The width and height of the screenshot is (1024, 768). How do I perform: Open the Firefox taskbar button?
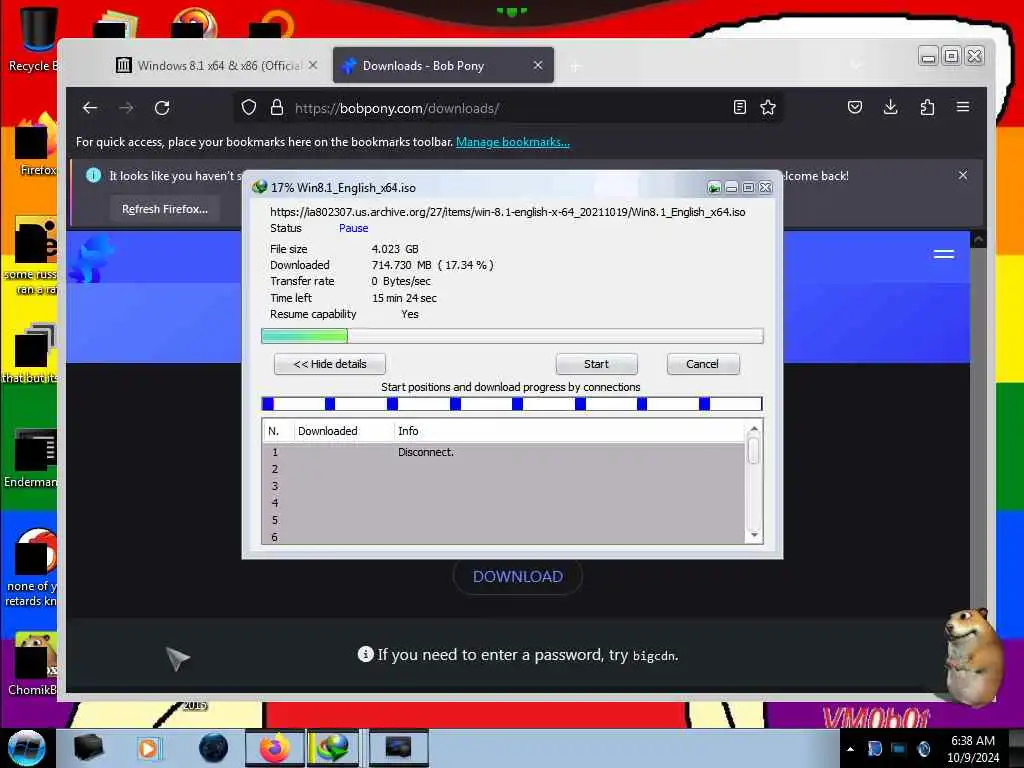275,748
